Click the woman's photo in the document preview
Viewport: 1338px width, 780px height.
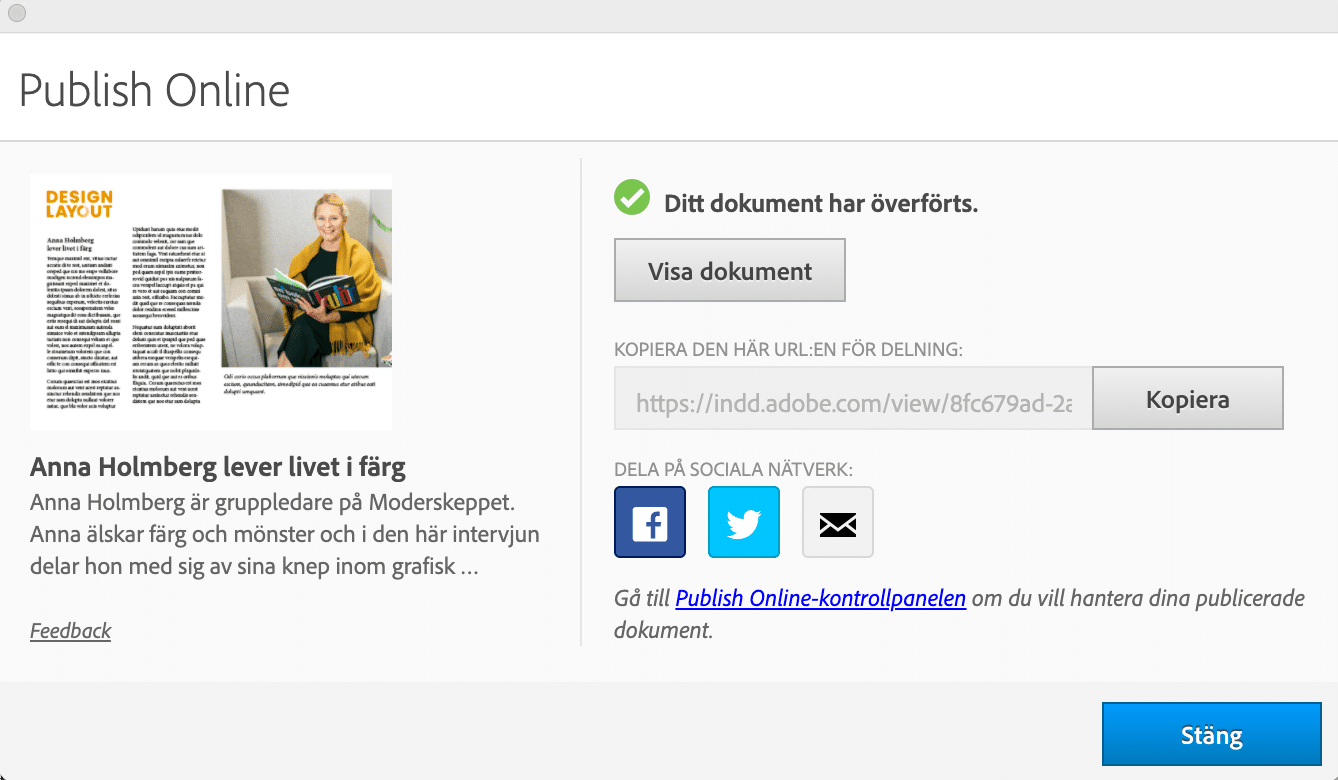(x=306, y=277)
